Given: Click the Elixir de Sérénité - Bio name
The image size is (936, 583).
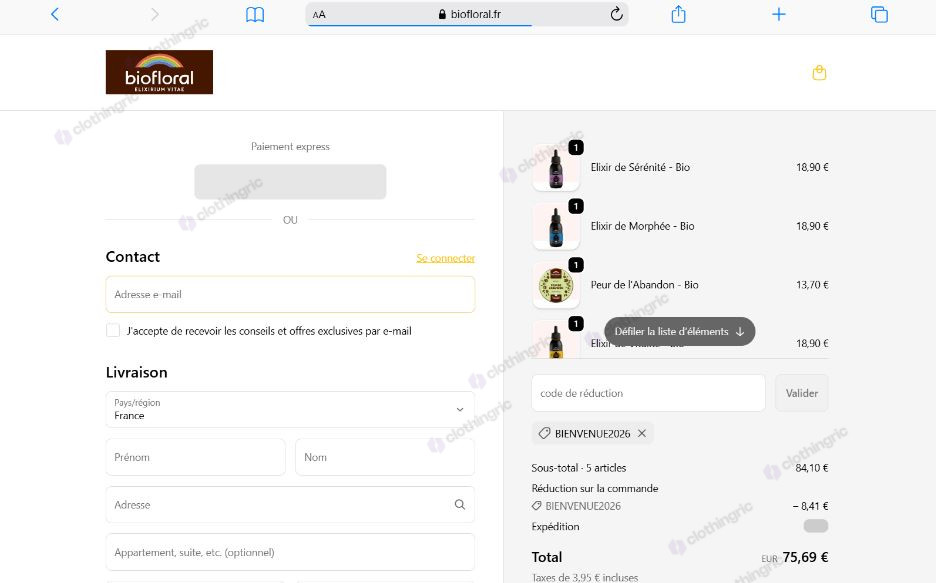Looking at the screenshot, I should (x=641, y=167).
